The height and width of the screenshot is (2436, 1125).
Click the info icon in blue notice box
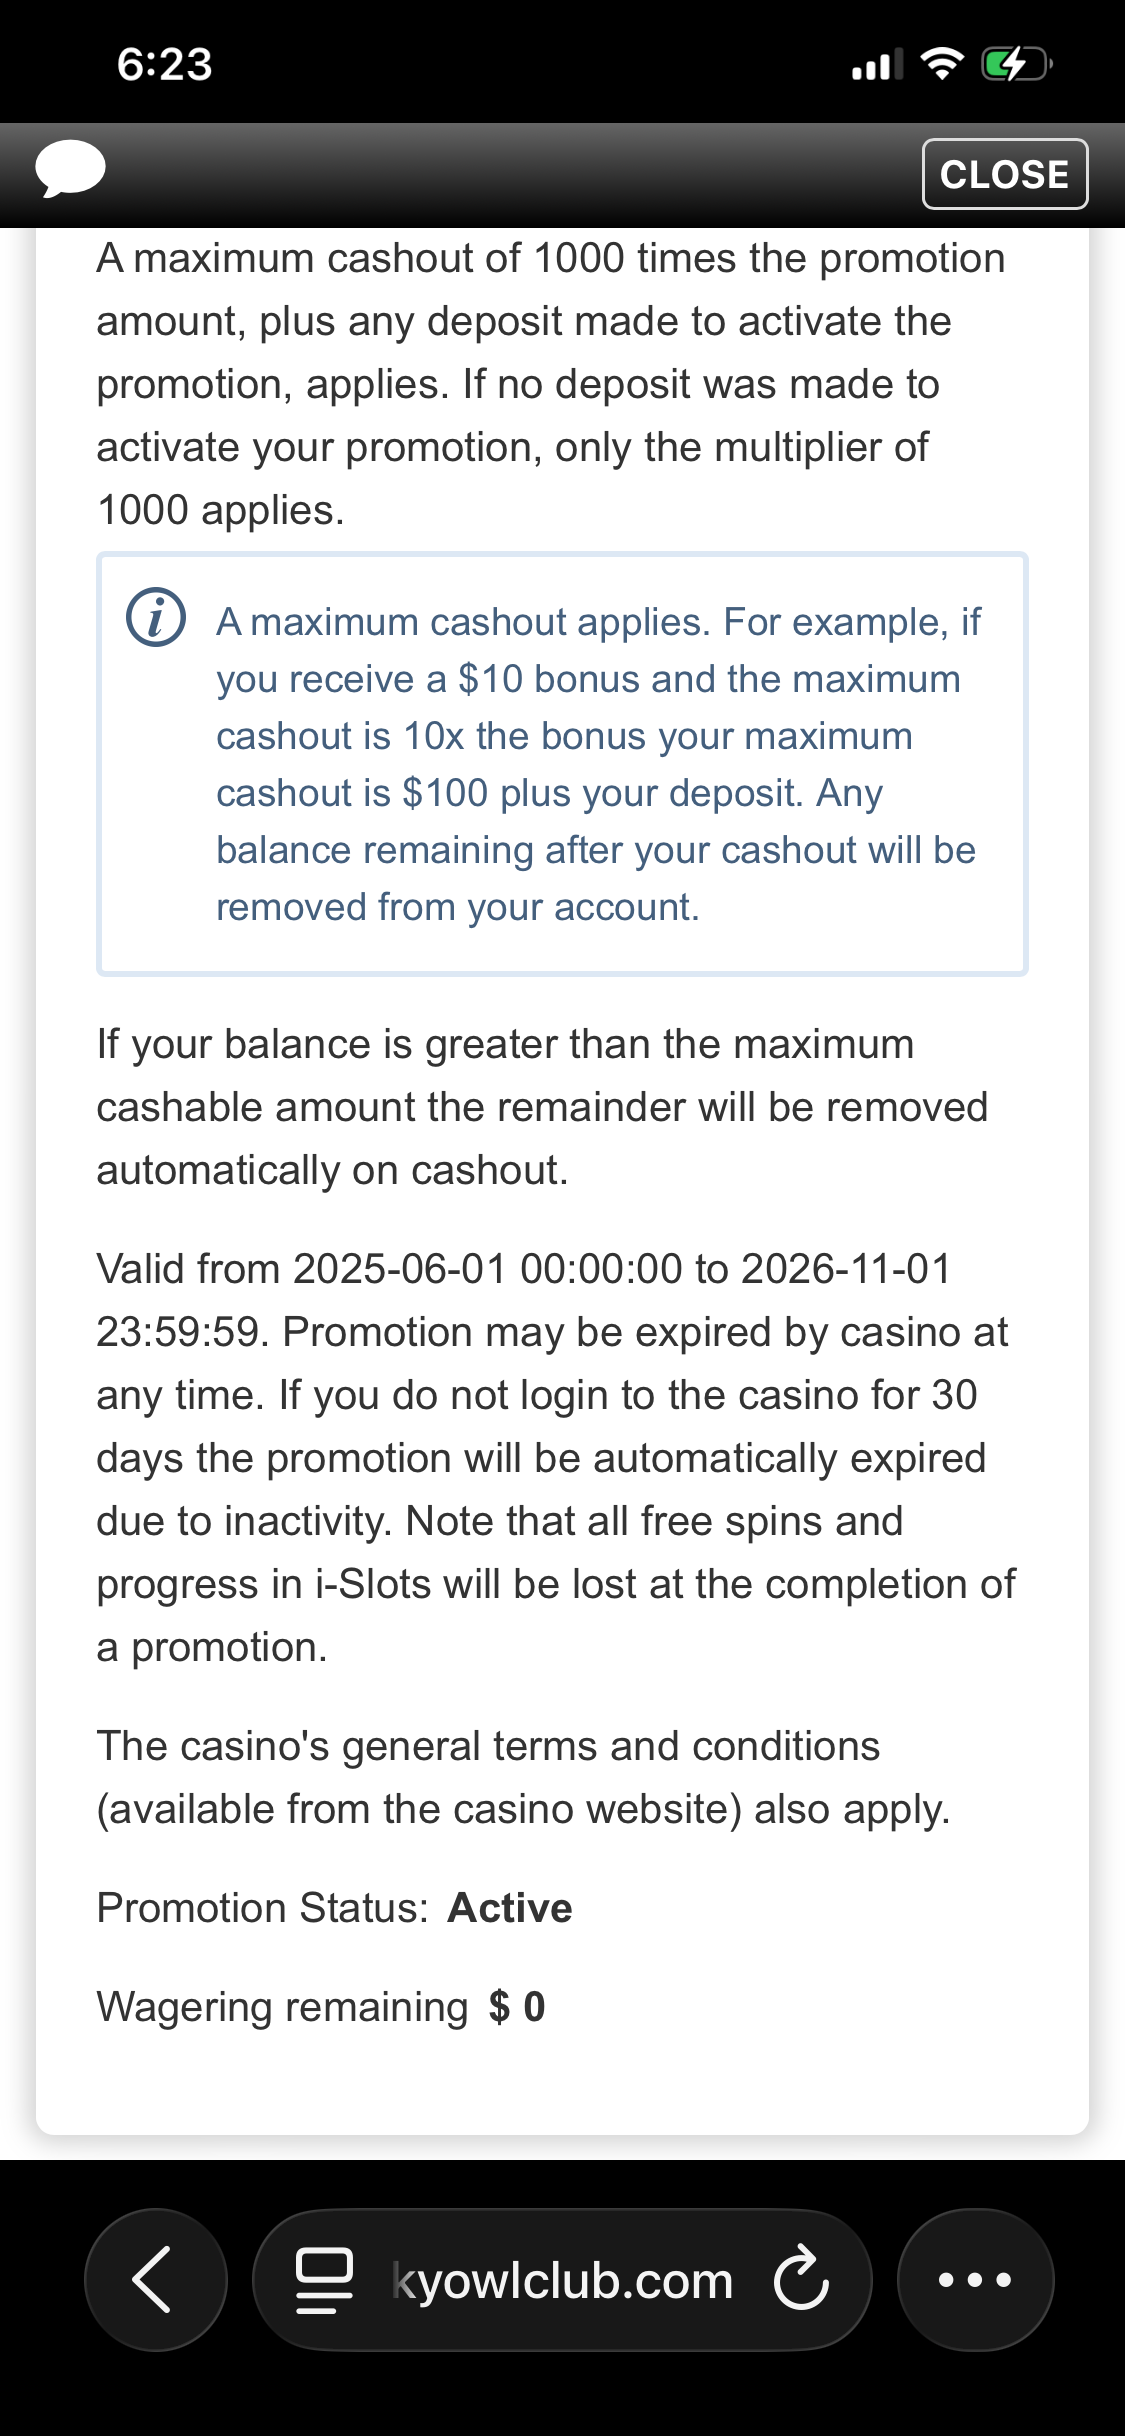[x=156, y=618]
